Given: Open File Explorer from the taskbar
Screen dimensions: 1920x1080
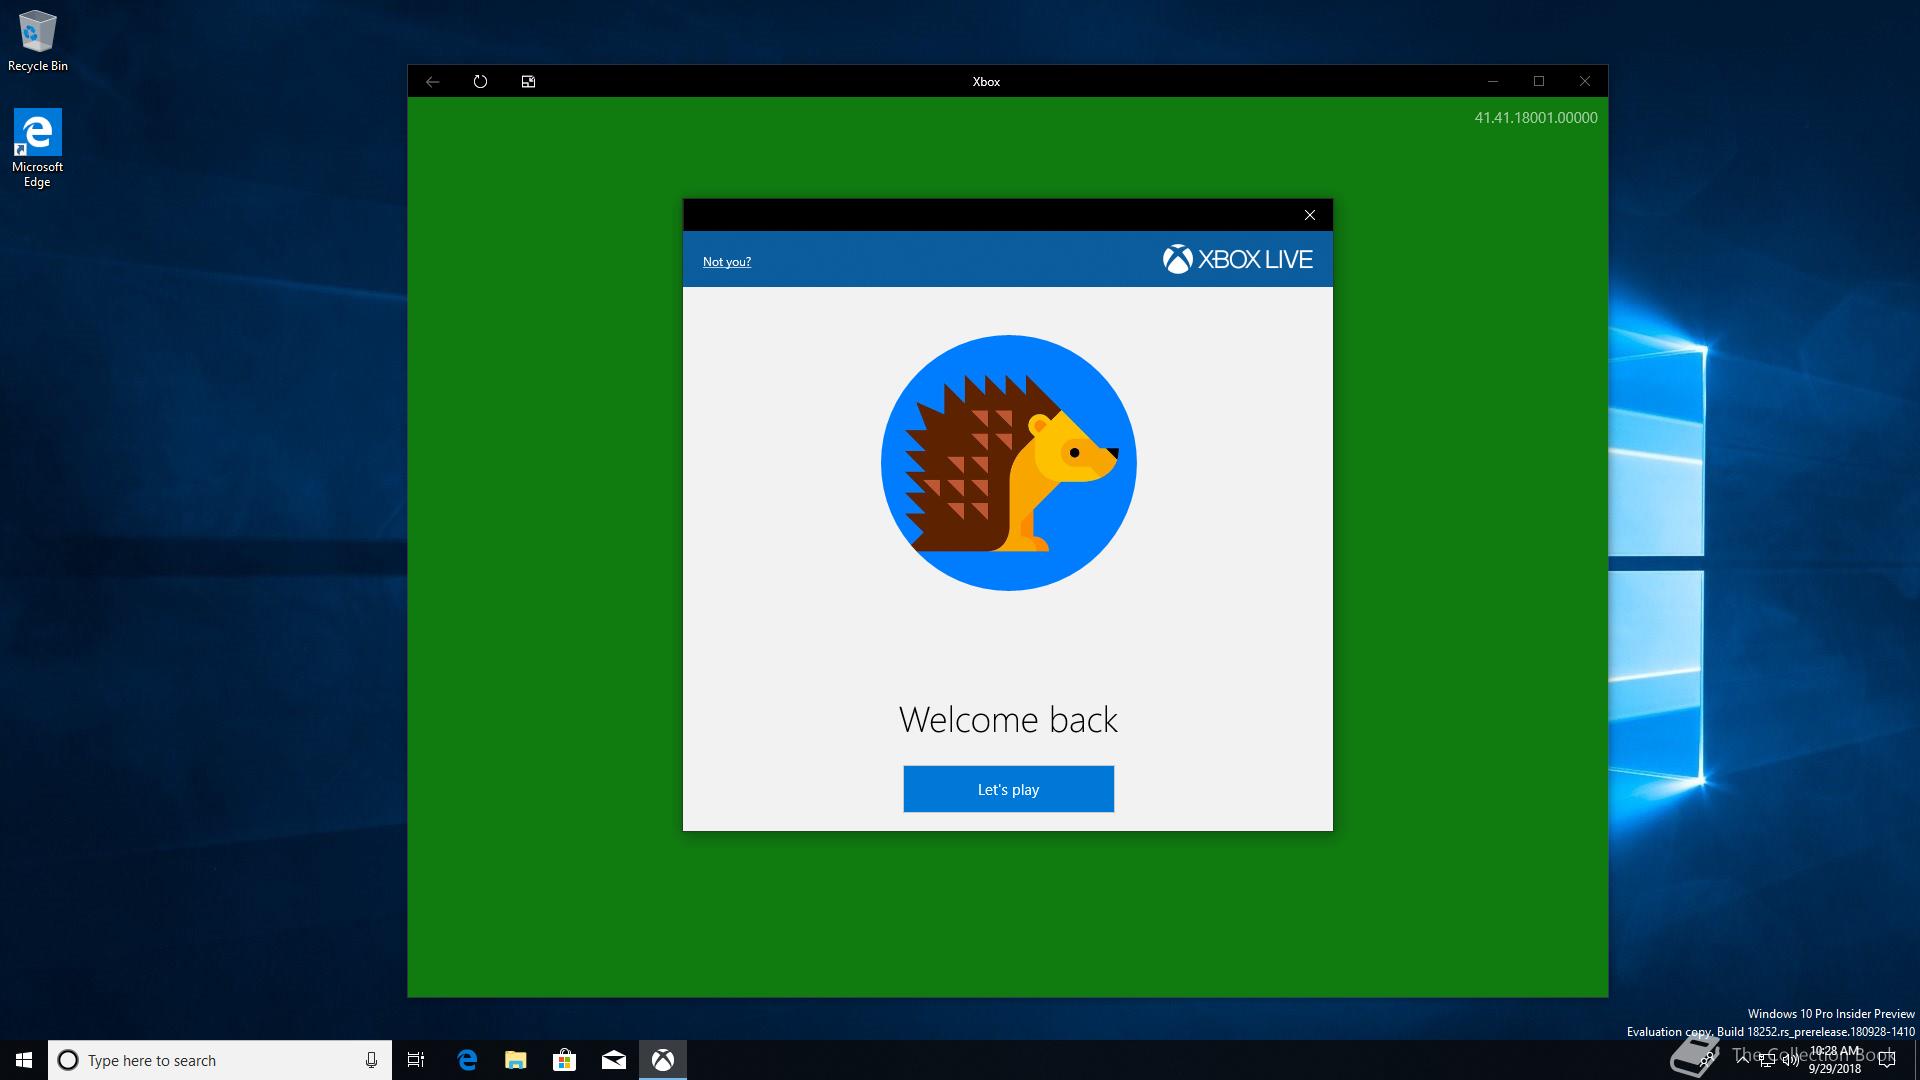Looking at the screenshot, I should (x=516, y=1060).
